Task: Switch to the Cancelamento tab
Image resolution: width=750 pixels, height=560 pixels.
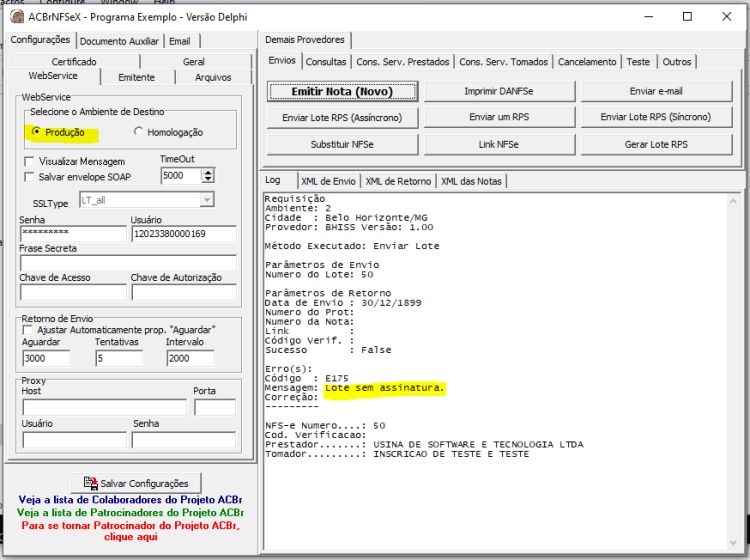Action: 587,62
